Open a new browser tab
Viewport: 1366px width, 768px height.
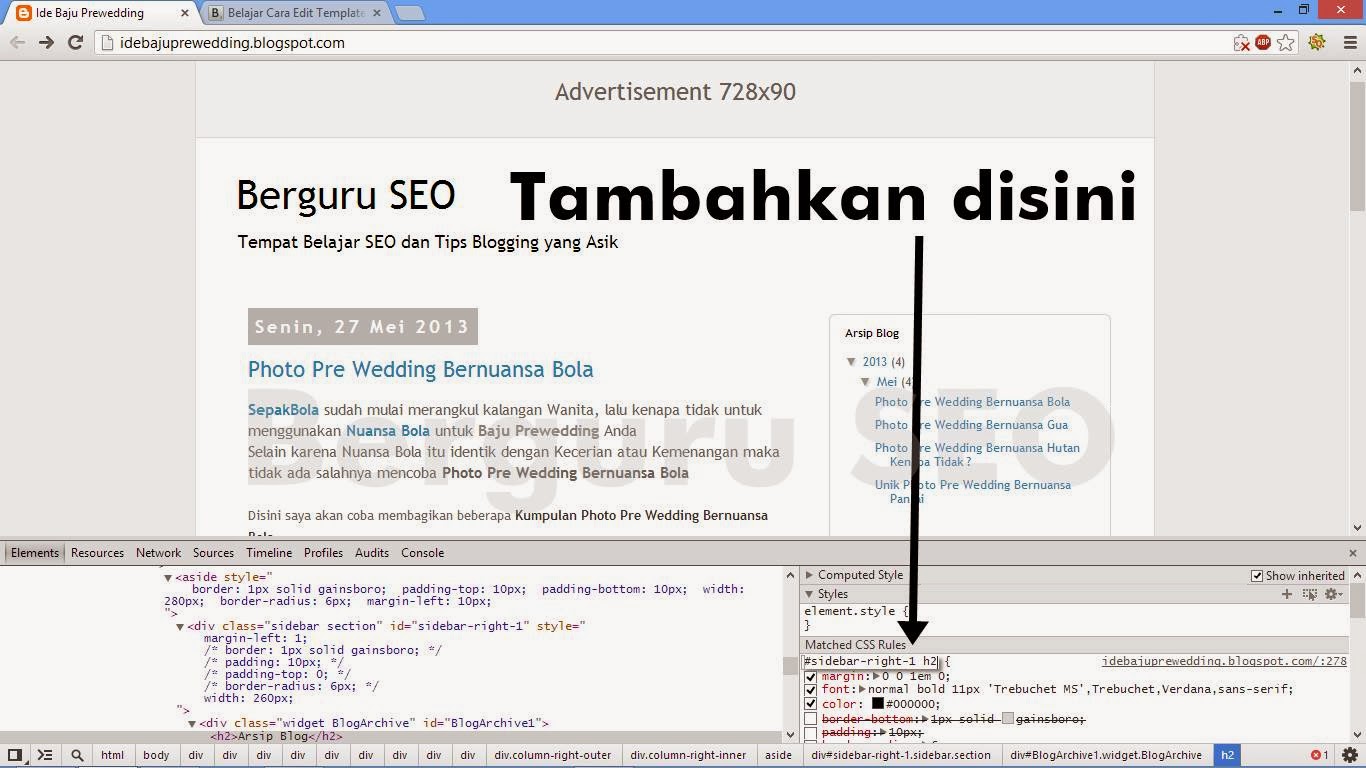(409, 13)
